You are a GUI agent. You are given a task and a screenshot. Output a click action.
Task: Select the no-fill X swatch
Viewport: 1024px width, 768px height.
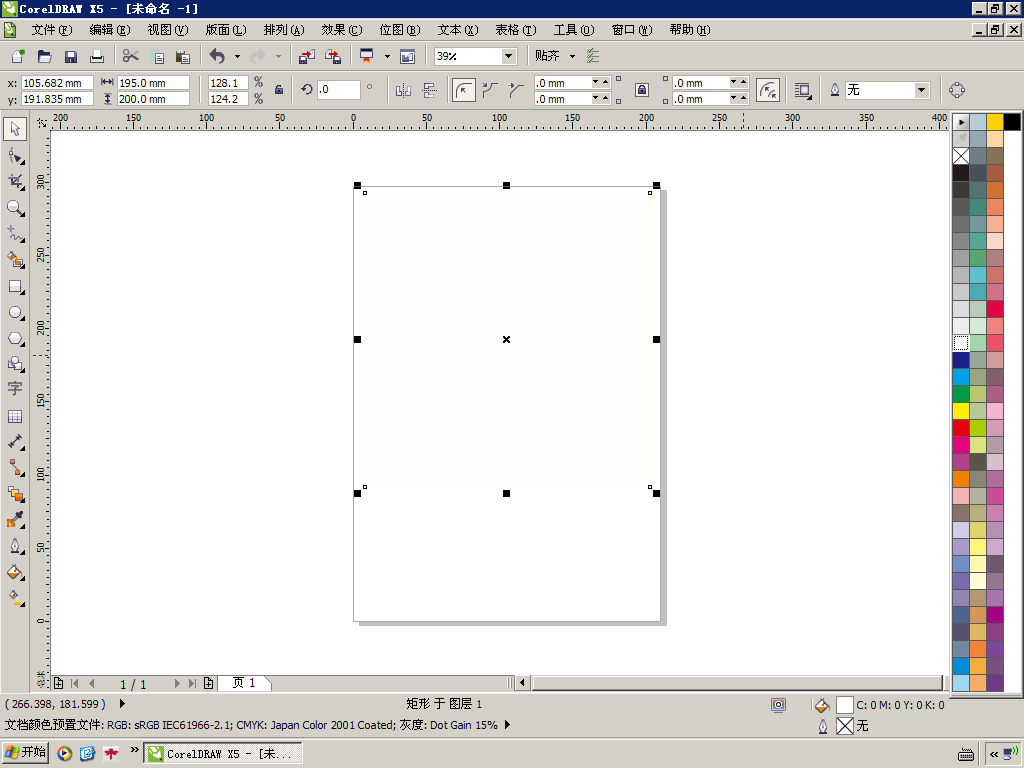961,156
